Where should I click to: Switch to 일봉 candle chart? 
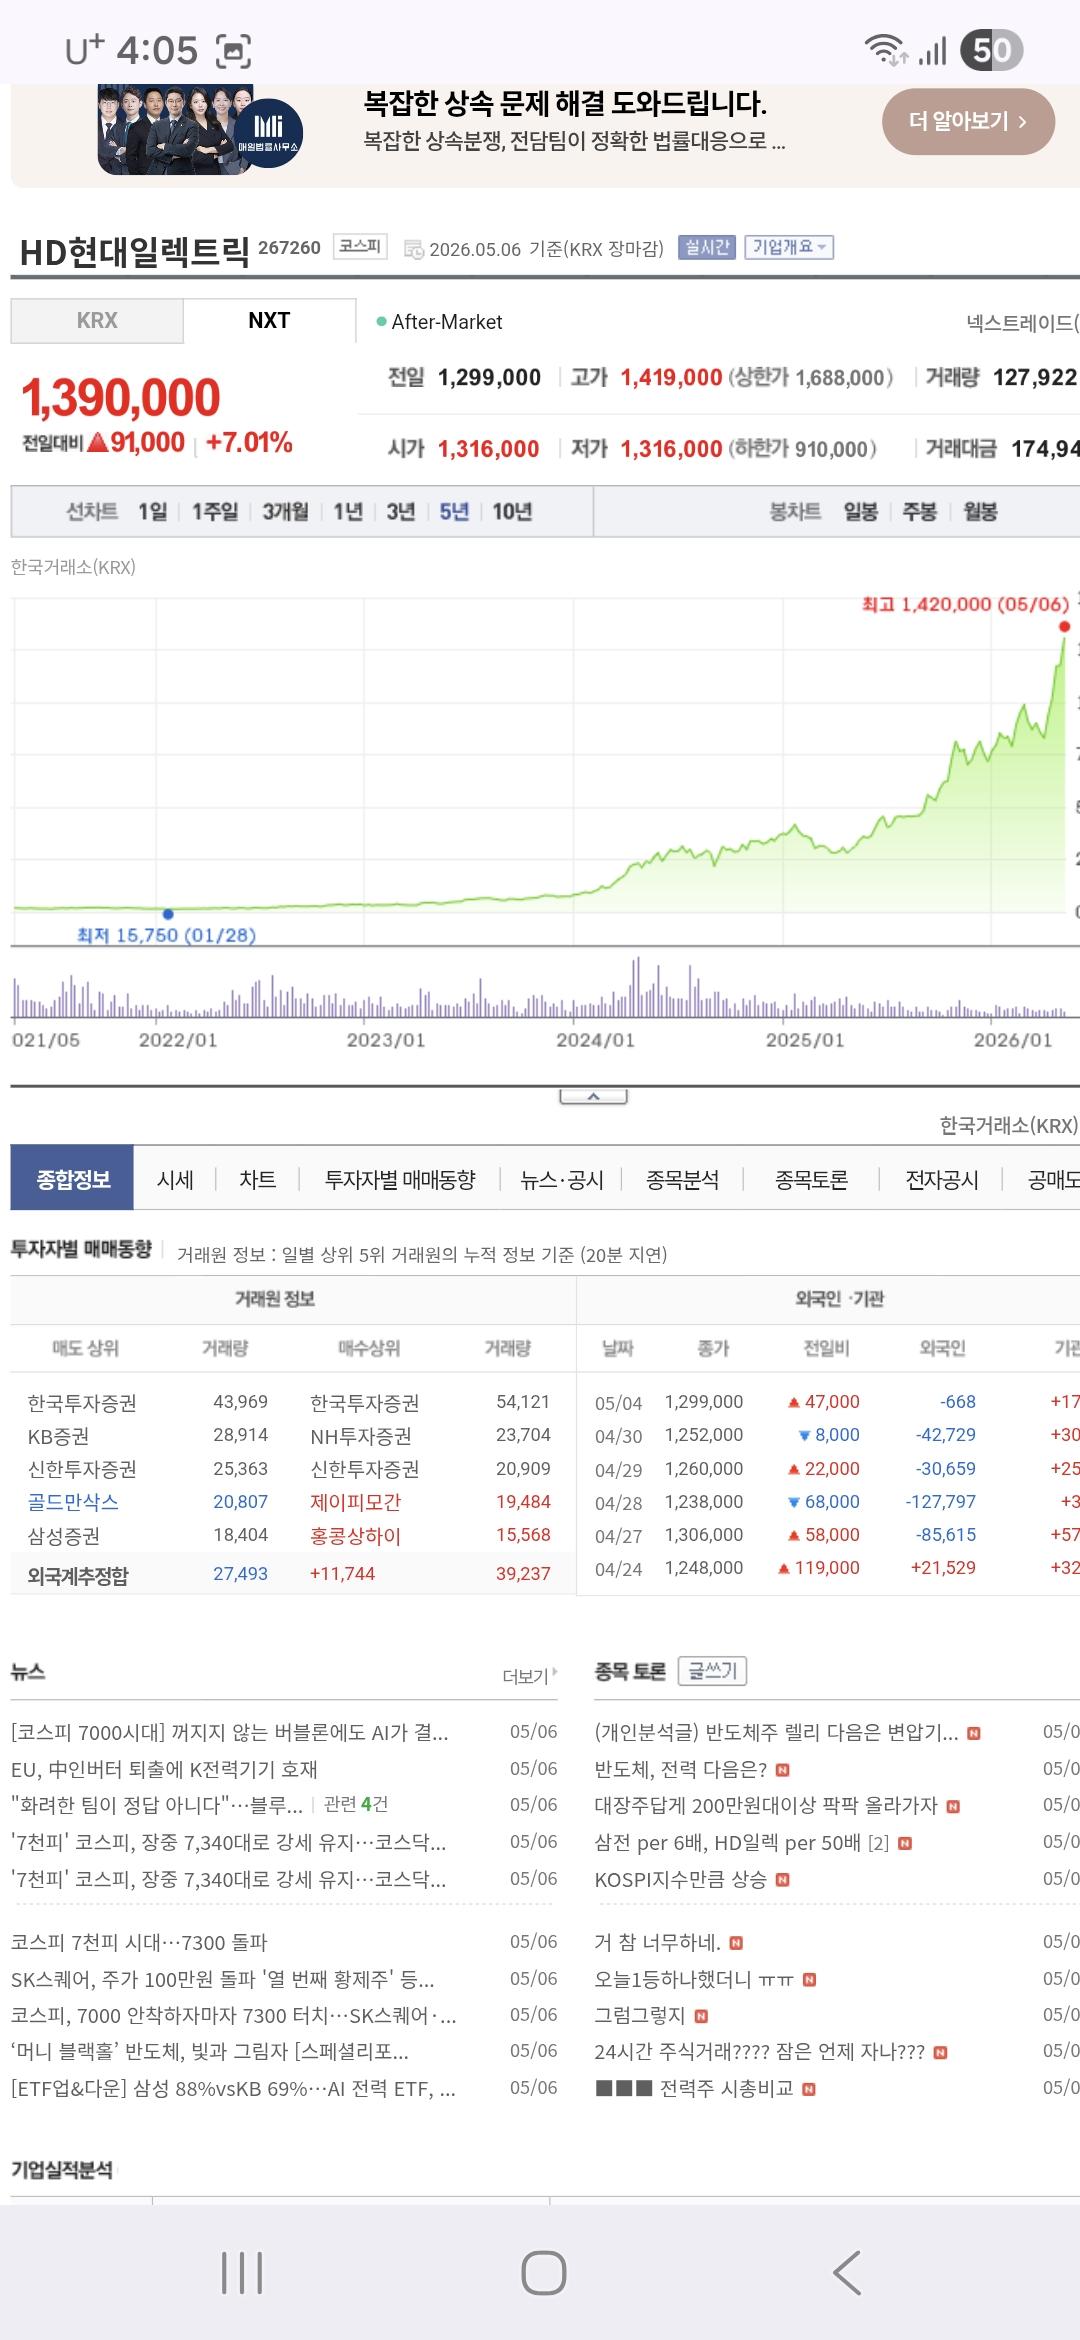(860, 512)
